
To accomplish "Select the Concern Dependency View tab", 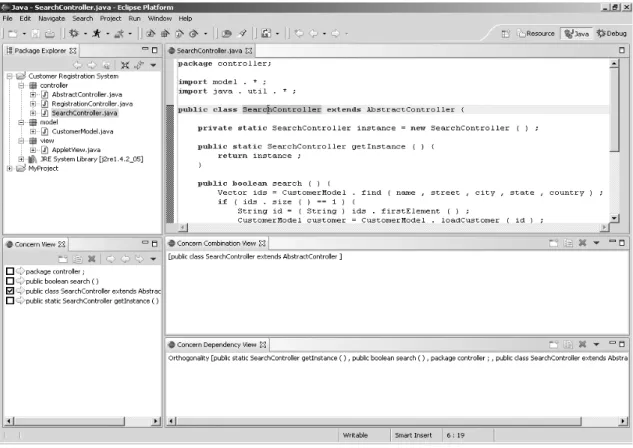I will 217,345.
